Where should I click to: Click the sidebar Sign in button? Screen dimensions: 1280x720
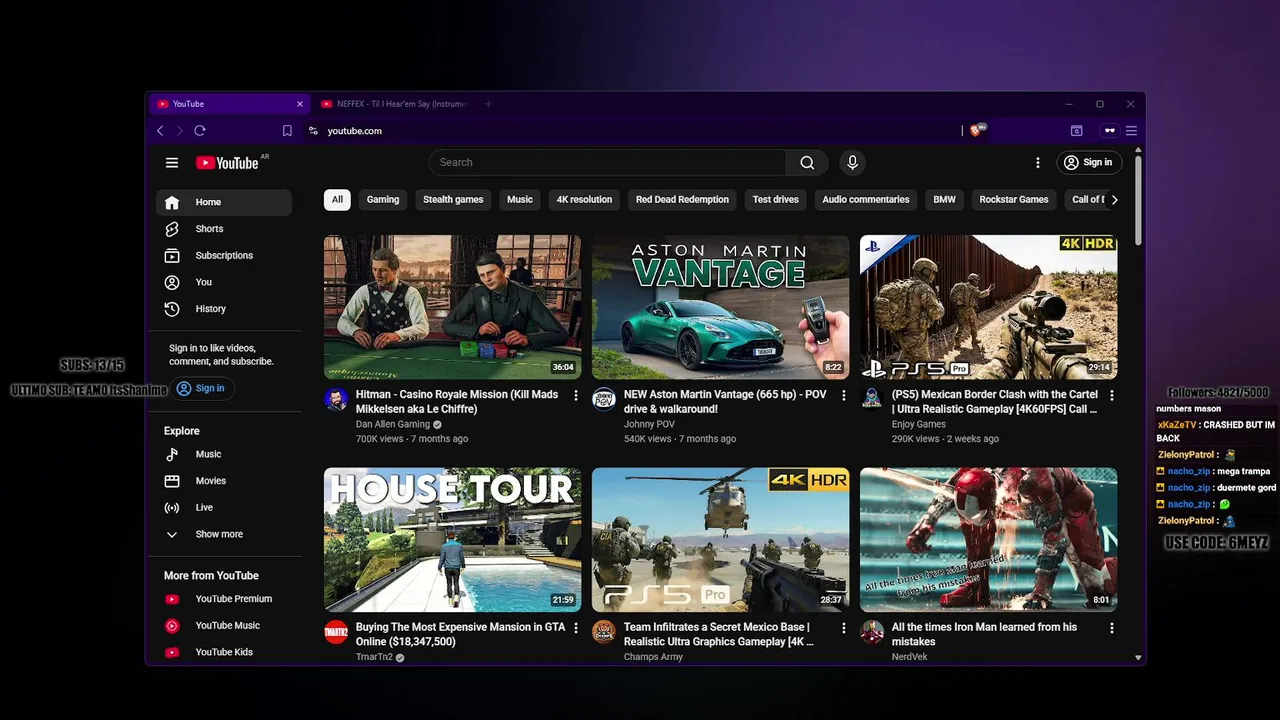[x=201, y=388]
